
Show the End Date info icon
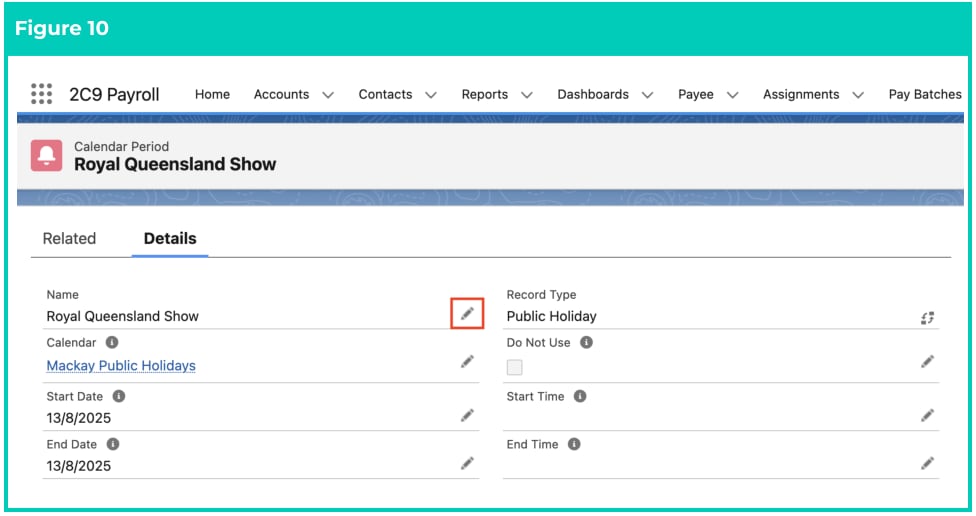[113, 444]
